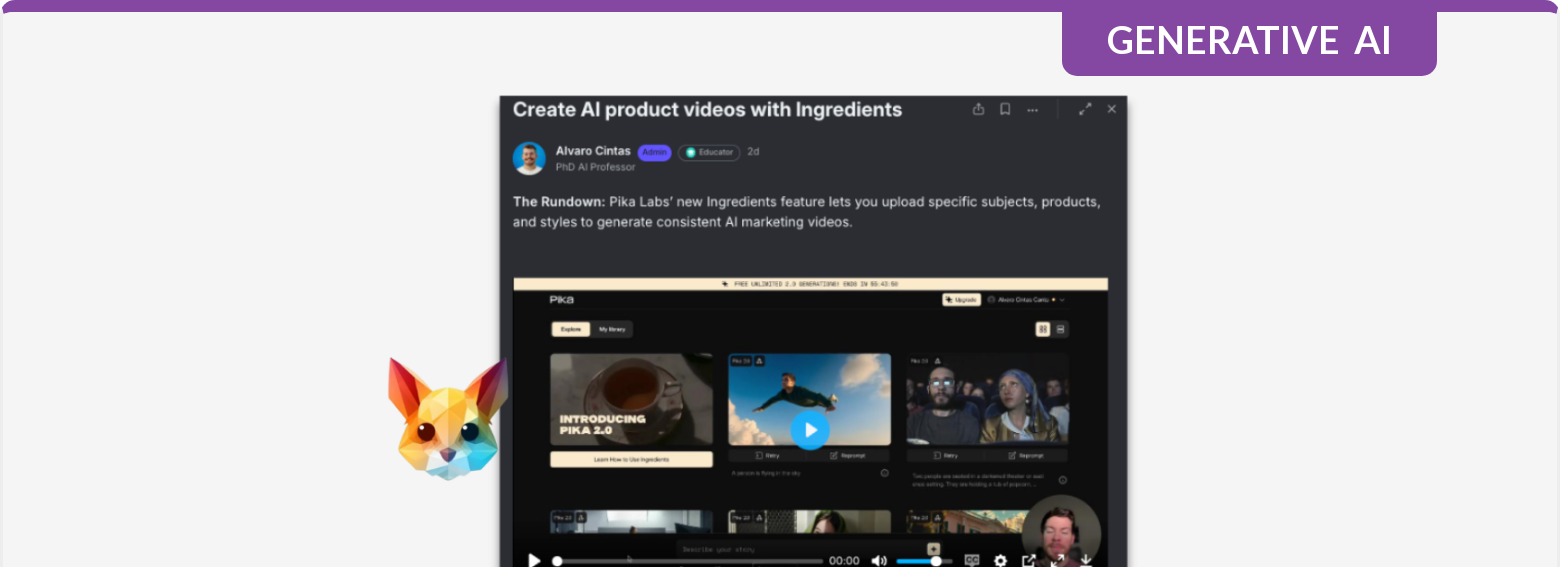The height and width of the screenshot is (567, 1560).
Task: Open the three-dot more options menu
Action: [x=1032, y=110]
